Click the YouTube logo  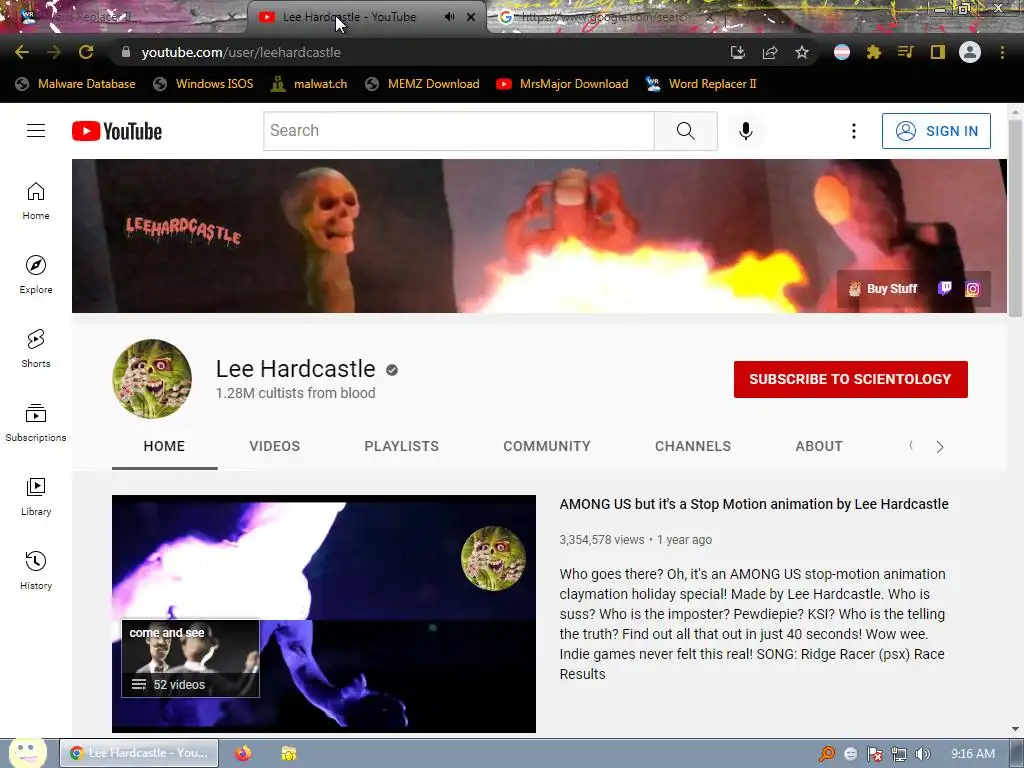(117, 131)
